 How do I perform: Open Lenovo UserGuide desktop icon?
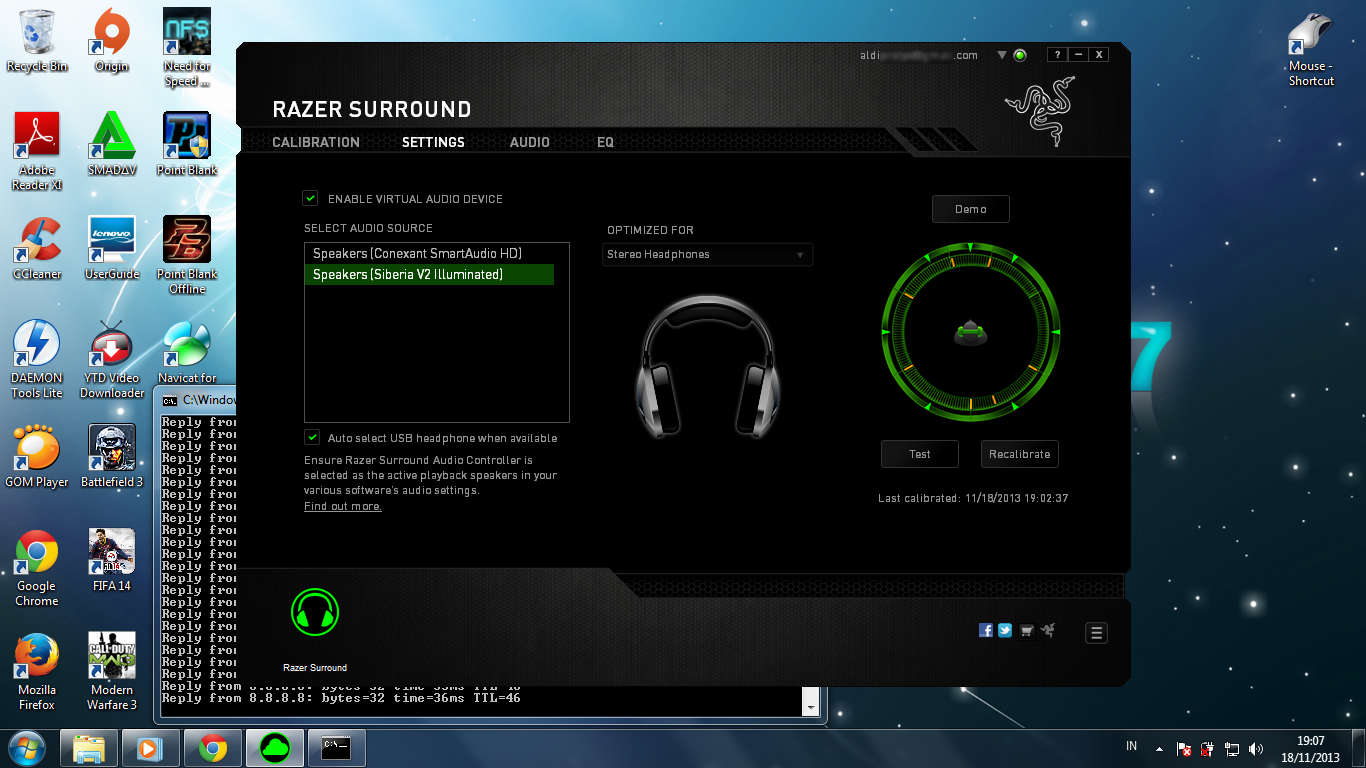pos(111,248)
